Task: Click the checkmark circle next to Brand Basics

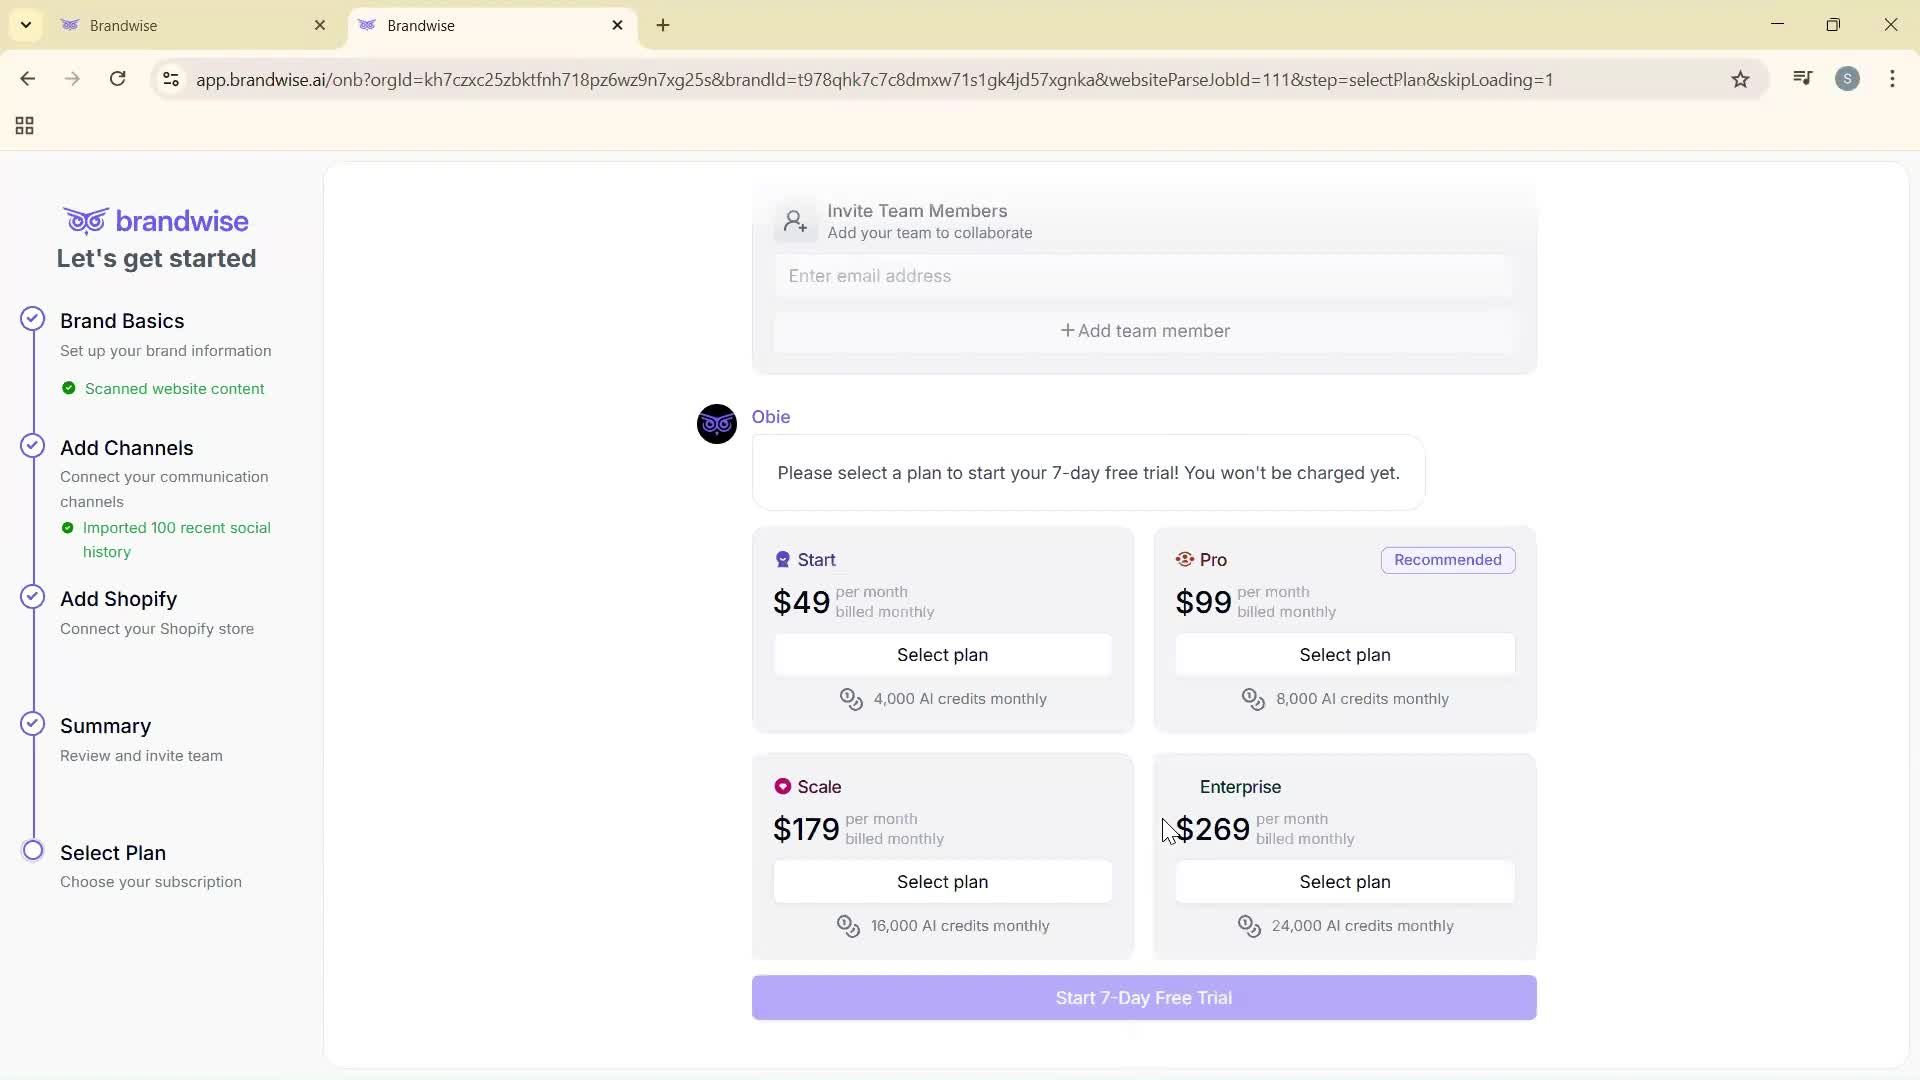Action: coord(32,318)
